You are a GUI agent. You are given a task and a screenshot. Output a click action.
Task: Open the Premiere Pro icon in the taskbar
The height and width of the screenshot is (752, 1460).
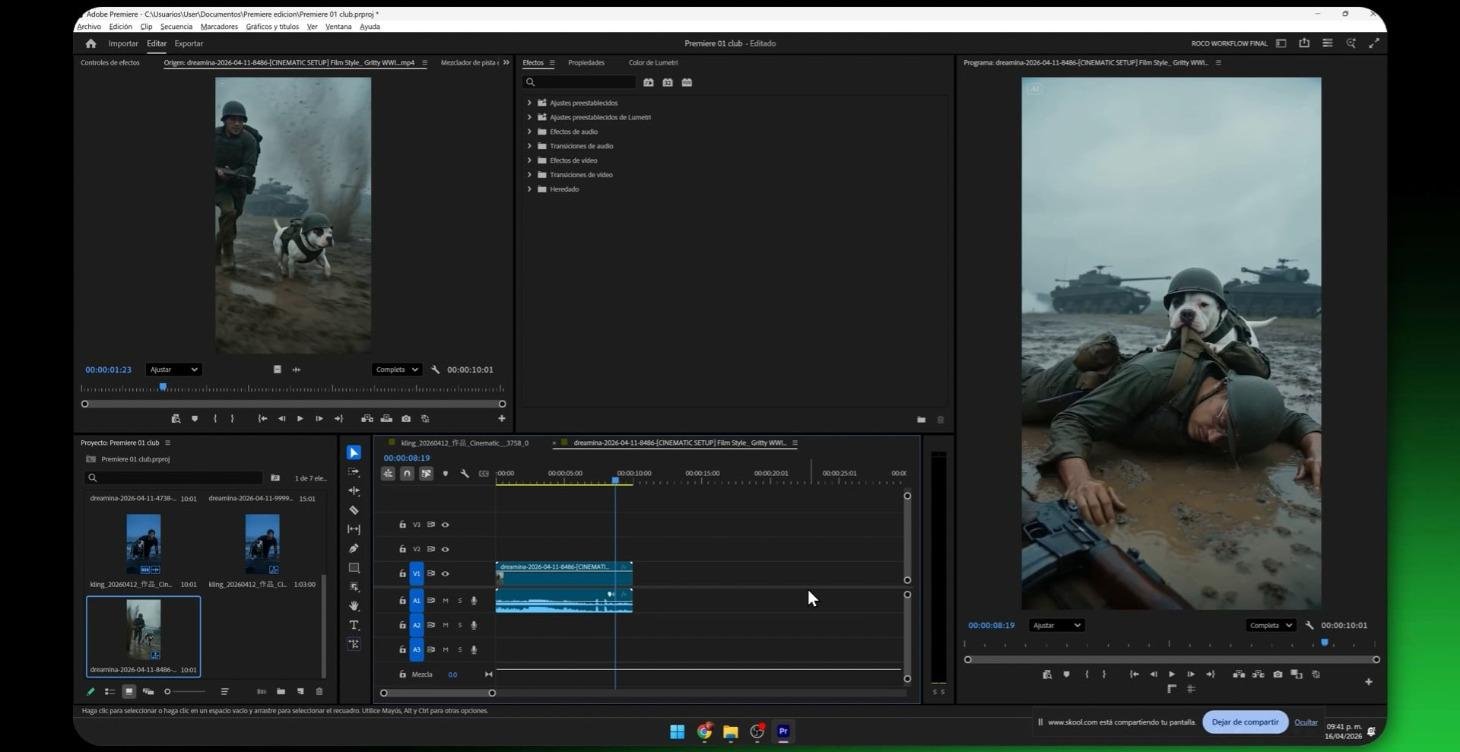point(783,731)
